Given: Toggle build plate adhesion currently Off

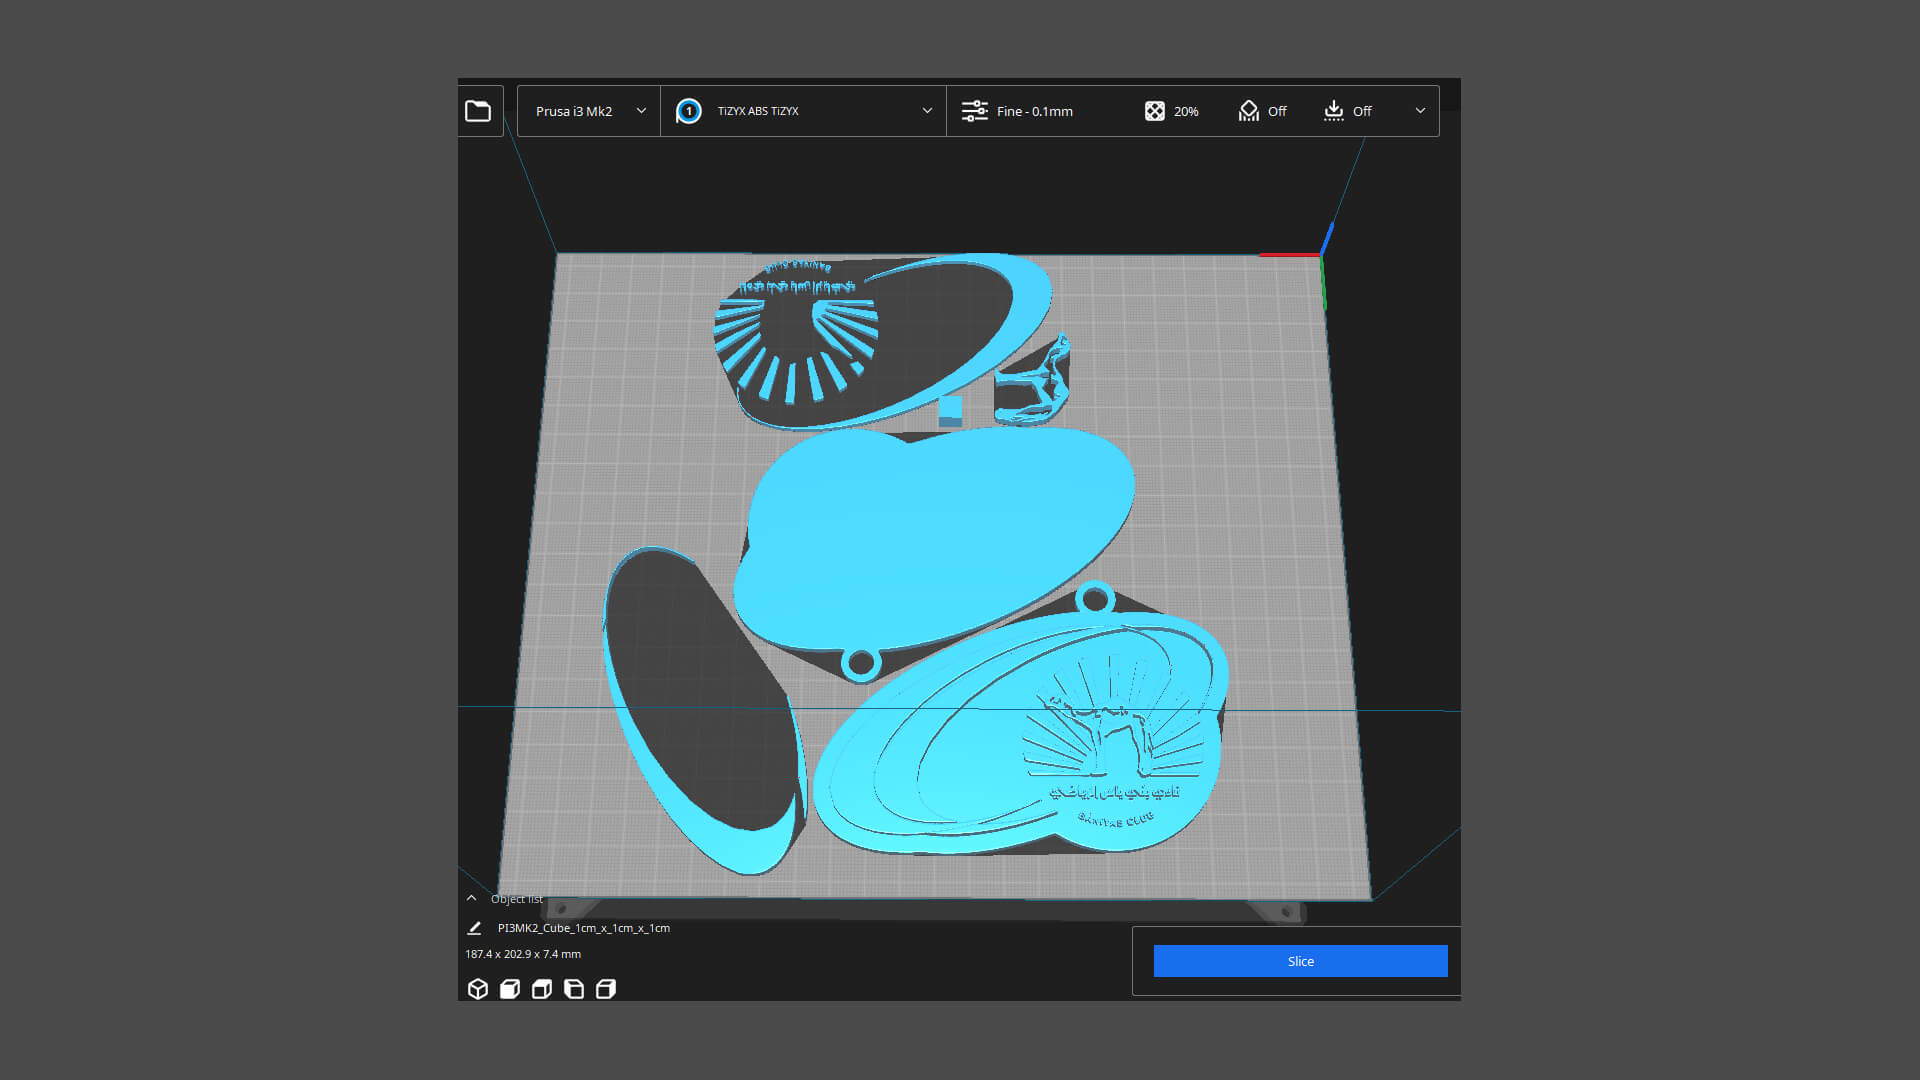Looking at the screenshot, I should tap(1347, 111).
